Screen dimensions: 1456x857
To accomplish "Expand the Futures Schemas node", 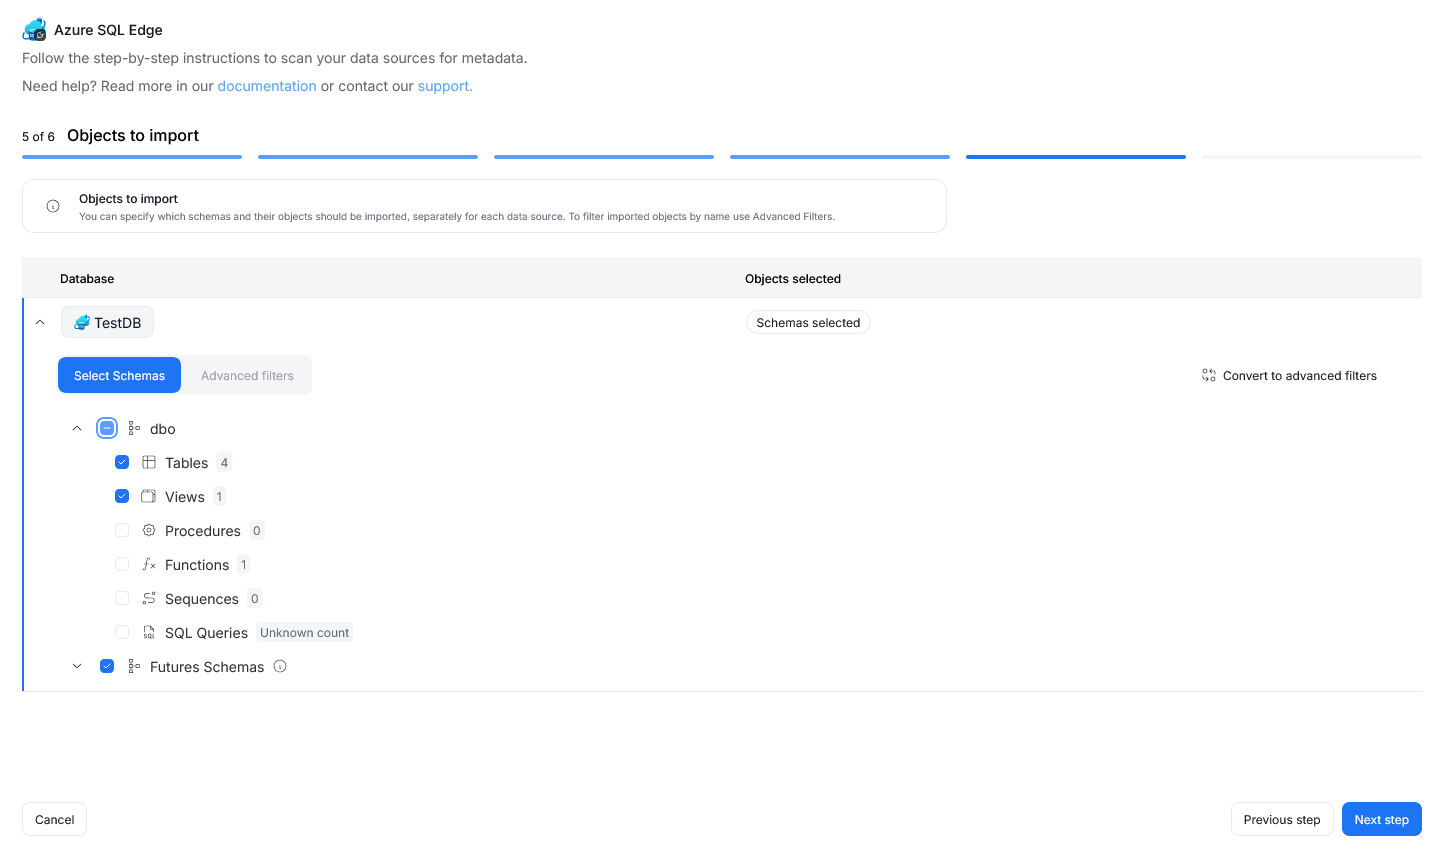I will pyautogui.click(x=77, y=667).
